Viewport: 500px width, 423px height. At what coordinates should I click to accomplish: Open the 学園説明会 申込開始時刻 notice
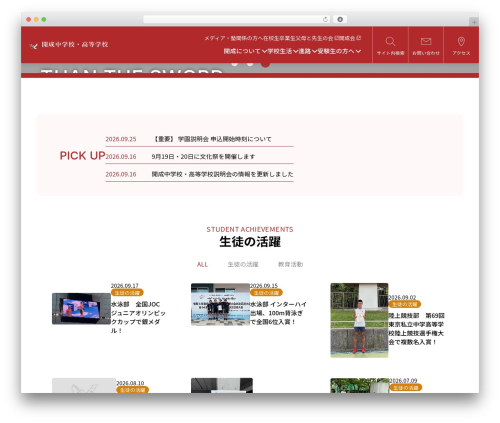(x=212, y=139)
